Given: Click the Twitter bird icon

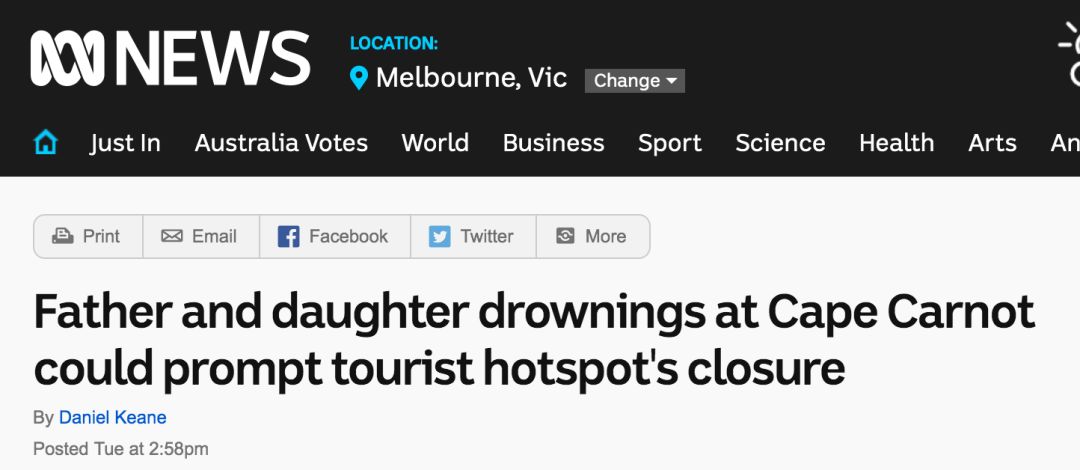Looking at the screenshot, I should (439, 236).
